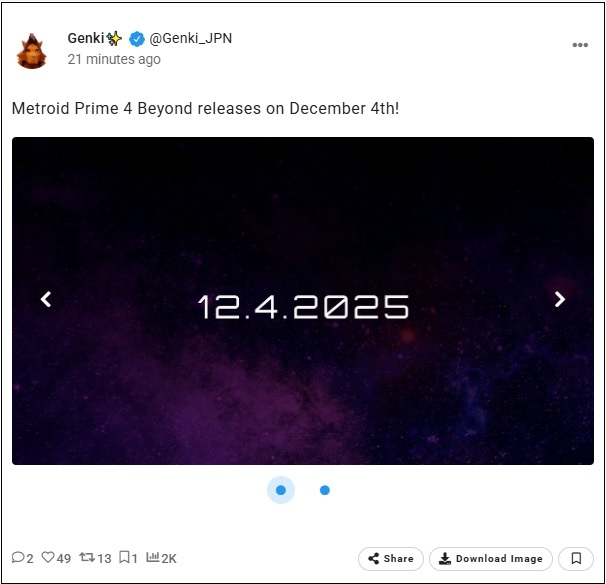This screenshot has width=606, height=584.
Task: Open Genki's profile avatar
Action: pyautogui.click(x=31, y=51)
